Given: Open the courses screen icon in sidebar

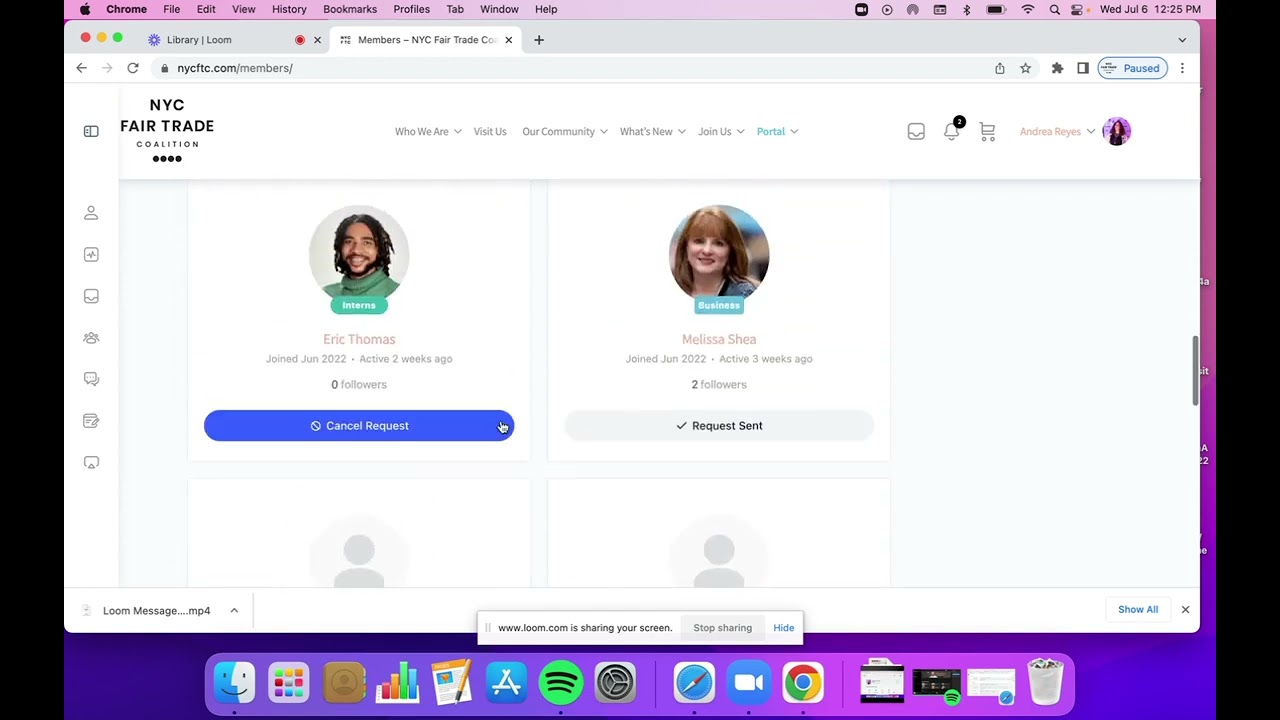Looking at the screenshot, I should click(91, 462).
